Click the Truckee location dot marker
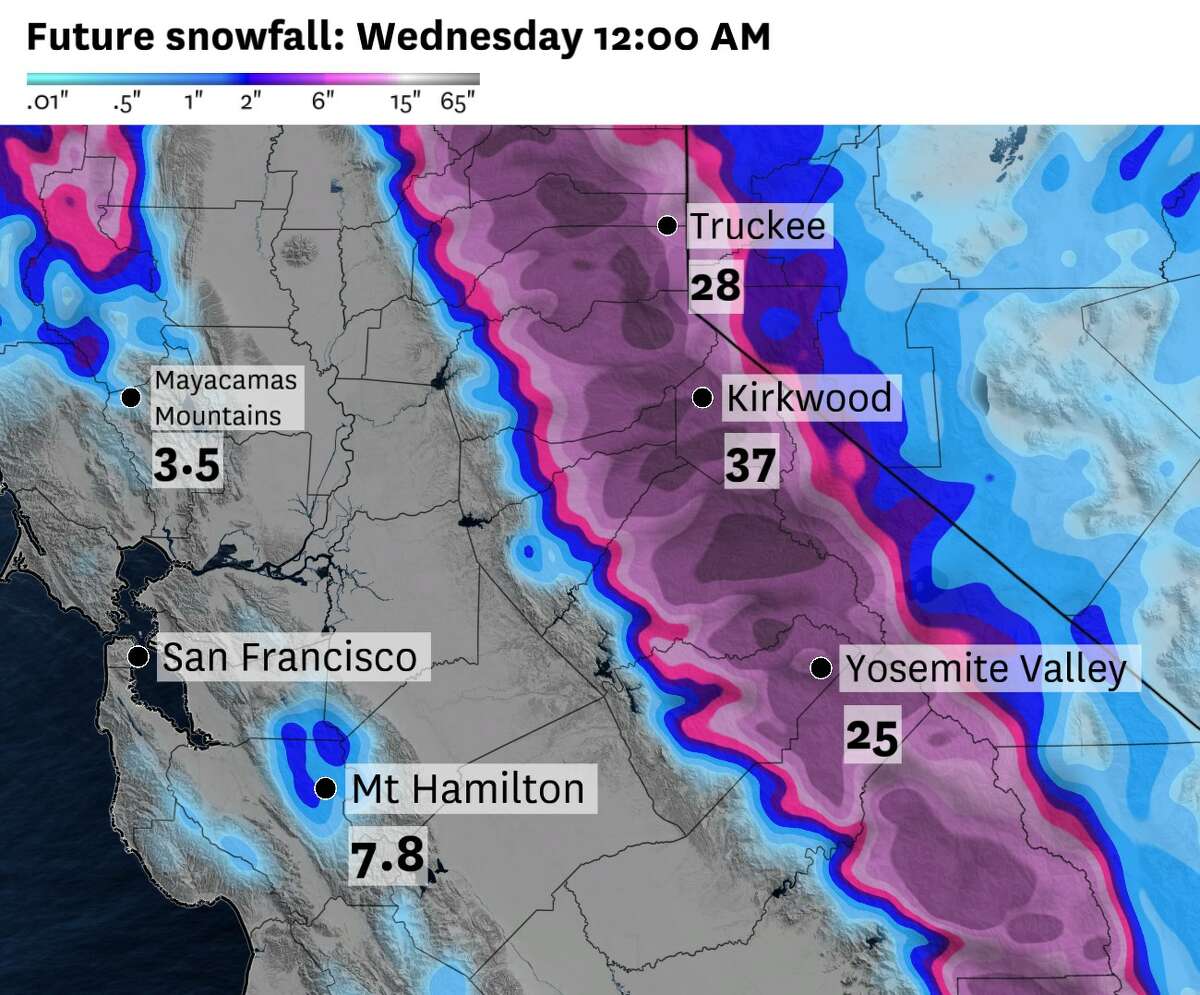Screen dimensions: 1200x995 [x=667, y=225]
